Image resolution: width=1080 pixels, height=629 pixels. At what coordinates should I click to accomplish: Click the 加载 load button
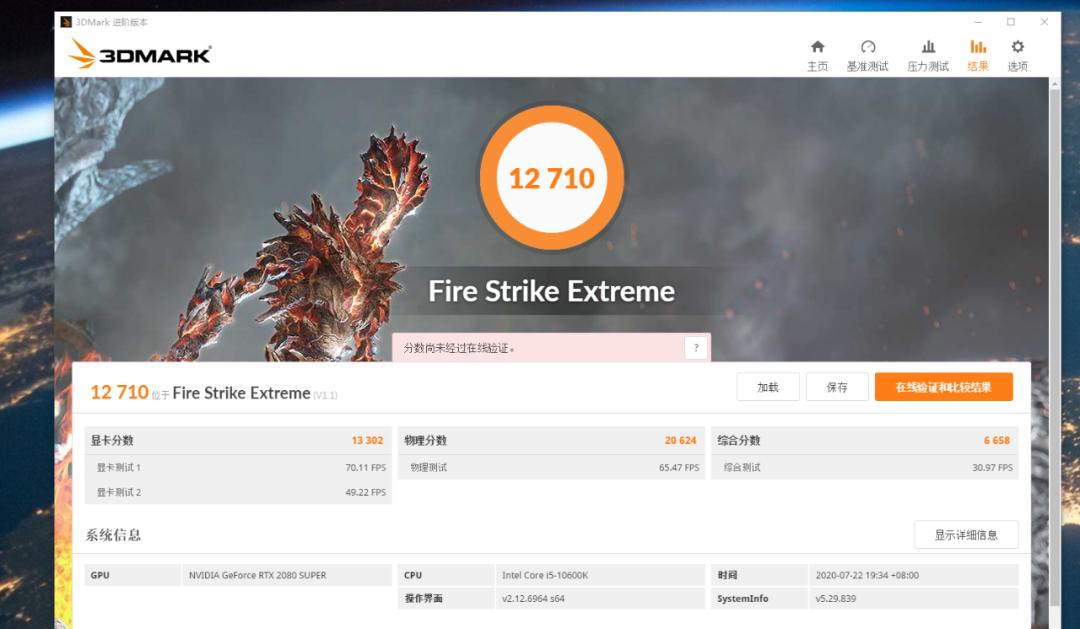(x=767, y=387)
